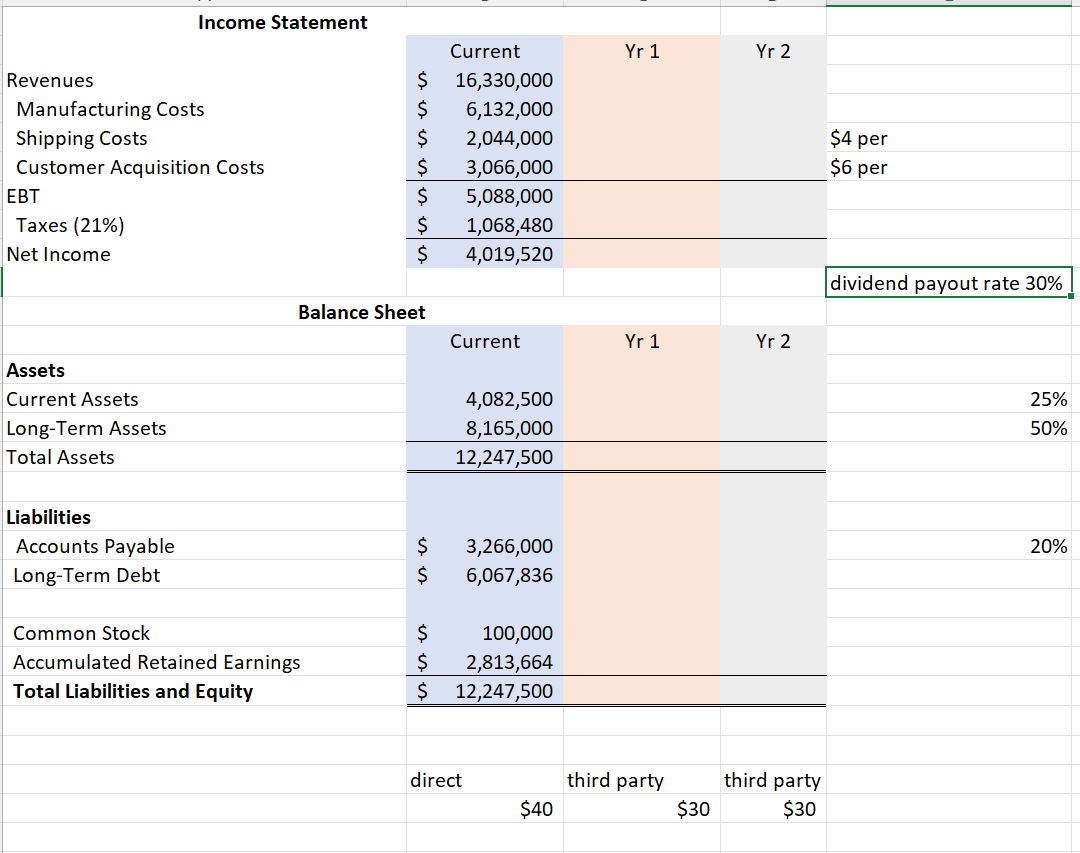Click the dividend payout rate 30% cell
Screen dimensions: 1080x853
948,282
